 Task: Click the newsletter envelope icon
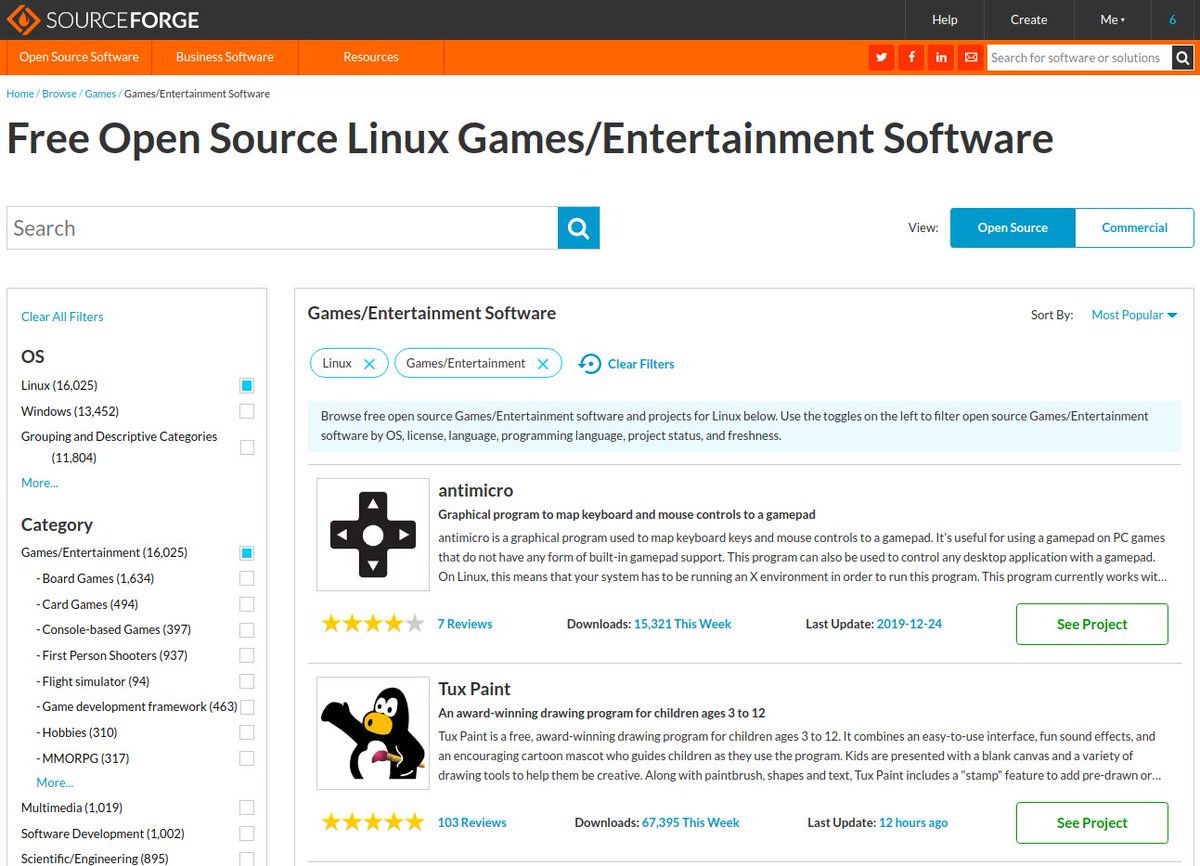[x=971, y=57]
